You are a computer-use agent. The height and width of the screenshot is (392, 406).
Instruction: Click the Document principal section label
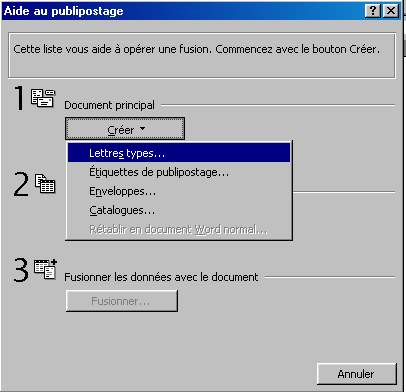(109, 105)
